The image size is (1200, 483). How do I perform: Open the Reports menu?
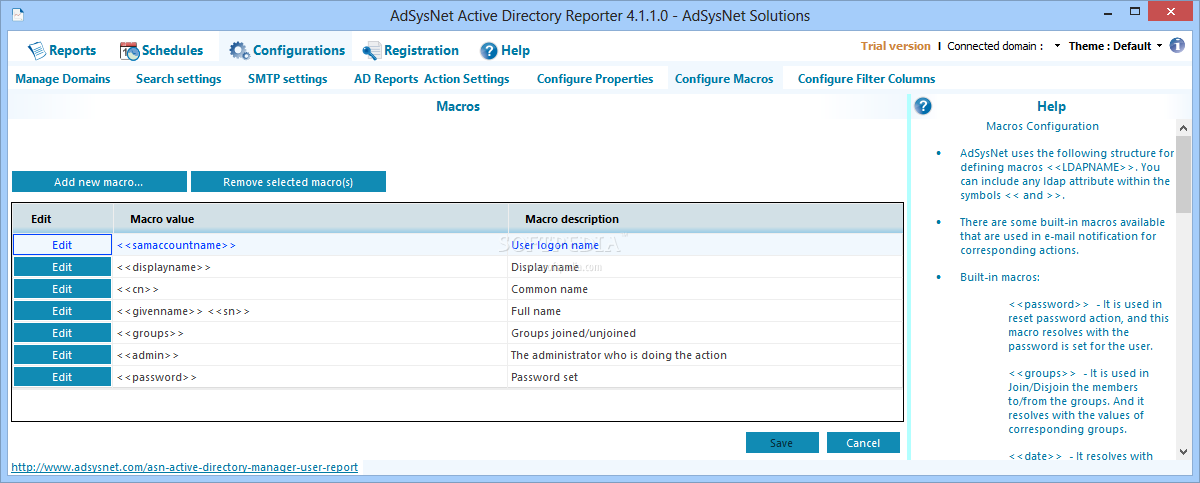(x=61, y=50)
